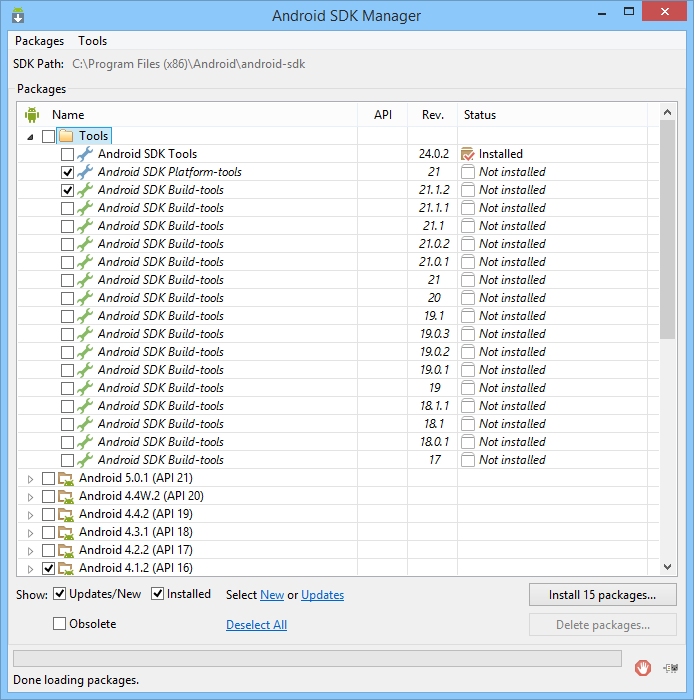Uncheck Android SDK Platform-tools
Image resolution: width=694 pixels, height=700 pixels.
(x=67, y=172)
